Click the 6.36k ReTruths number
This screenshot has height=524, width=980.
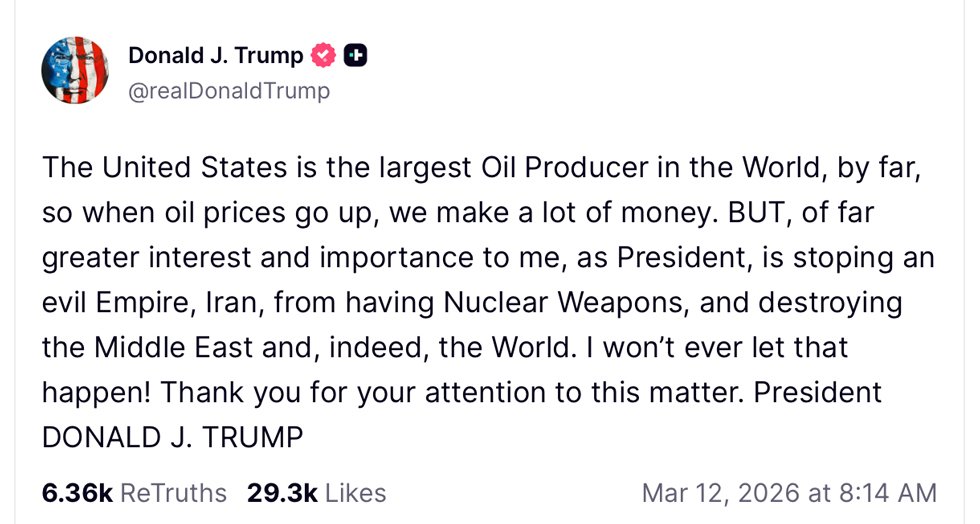[x=77, y=493]
